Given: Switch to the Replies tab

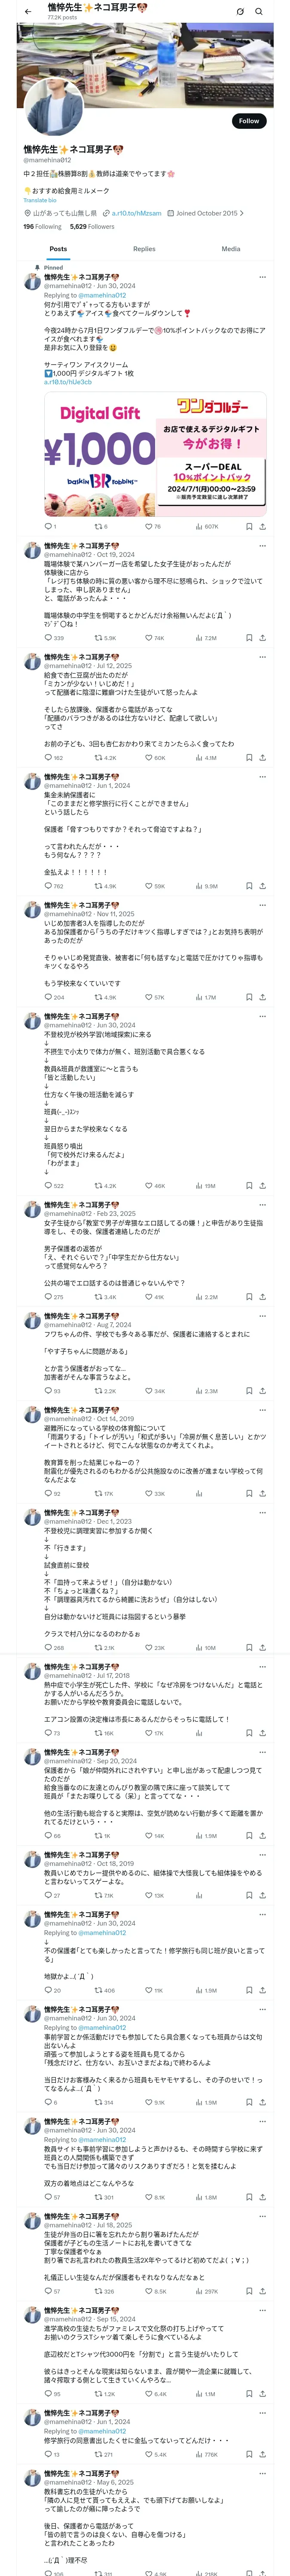Looking at the screenshot, I should tap(144, 249).
